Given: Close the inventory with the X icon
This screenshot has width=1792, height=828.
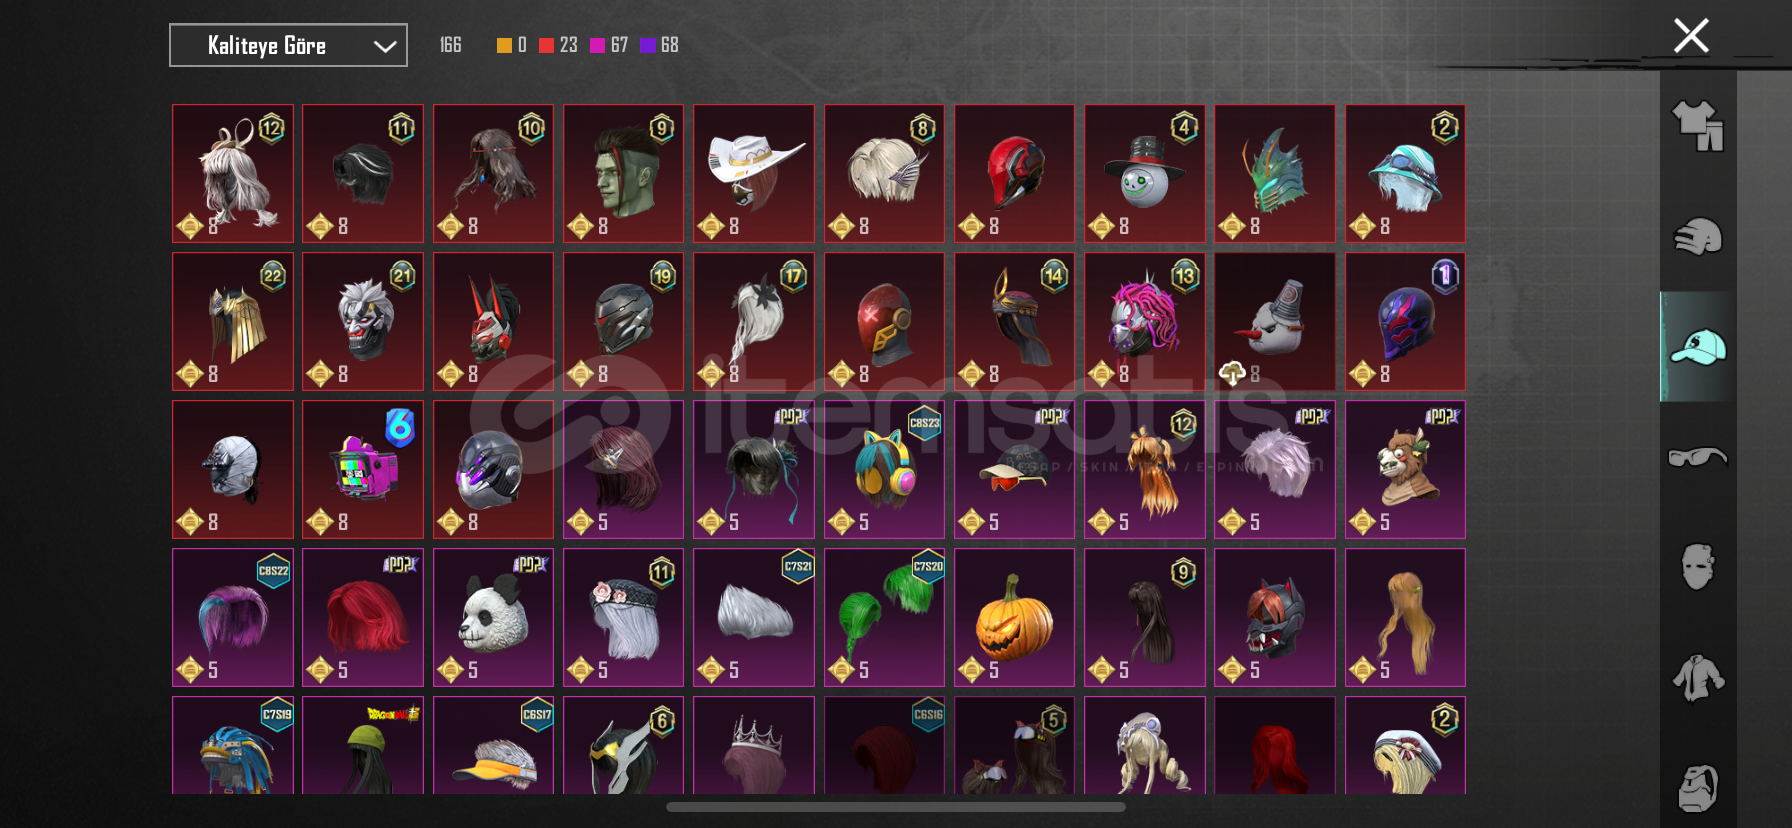Looking at the screenshot, I should 1691,36.
